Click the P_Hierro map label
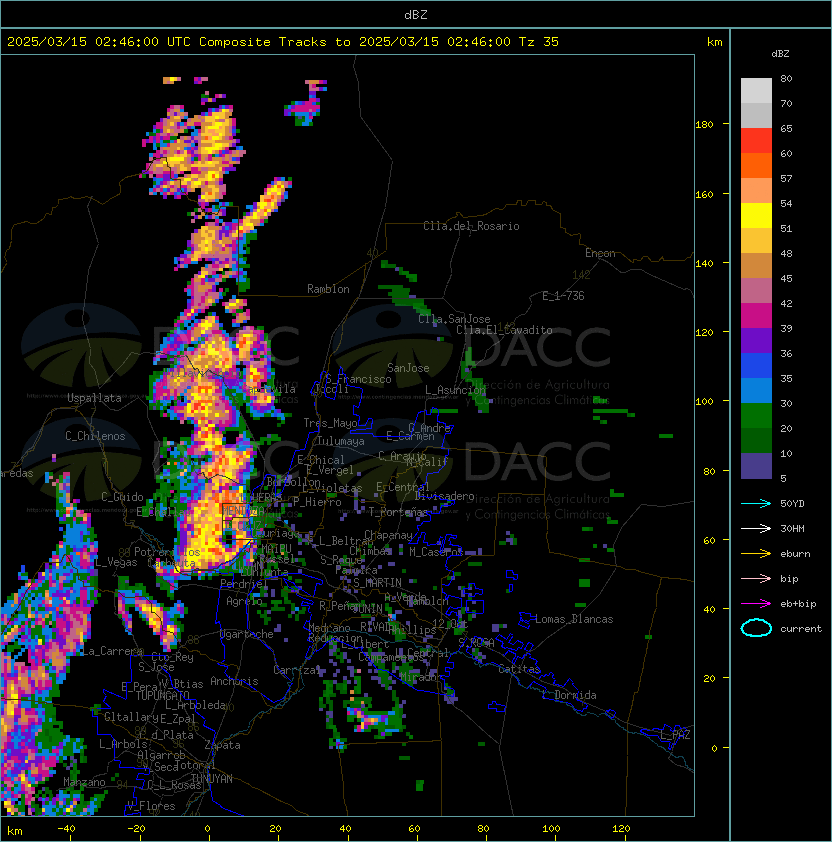832x842 pixels. [x=317, y=502]
